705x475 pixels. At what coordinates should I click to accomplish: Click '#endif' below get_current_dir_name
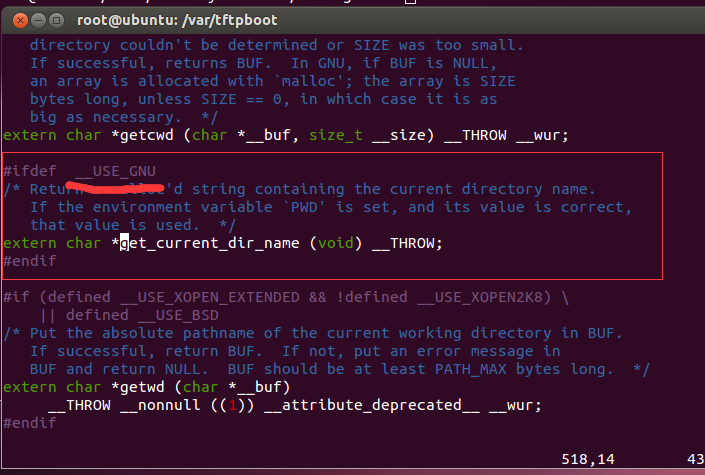30,261
